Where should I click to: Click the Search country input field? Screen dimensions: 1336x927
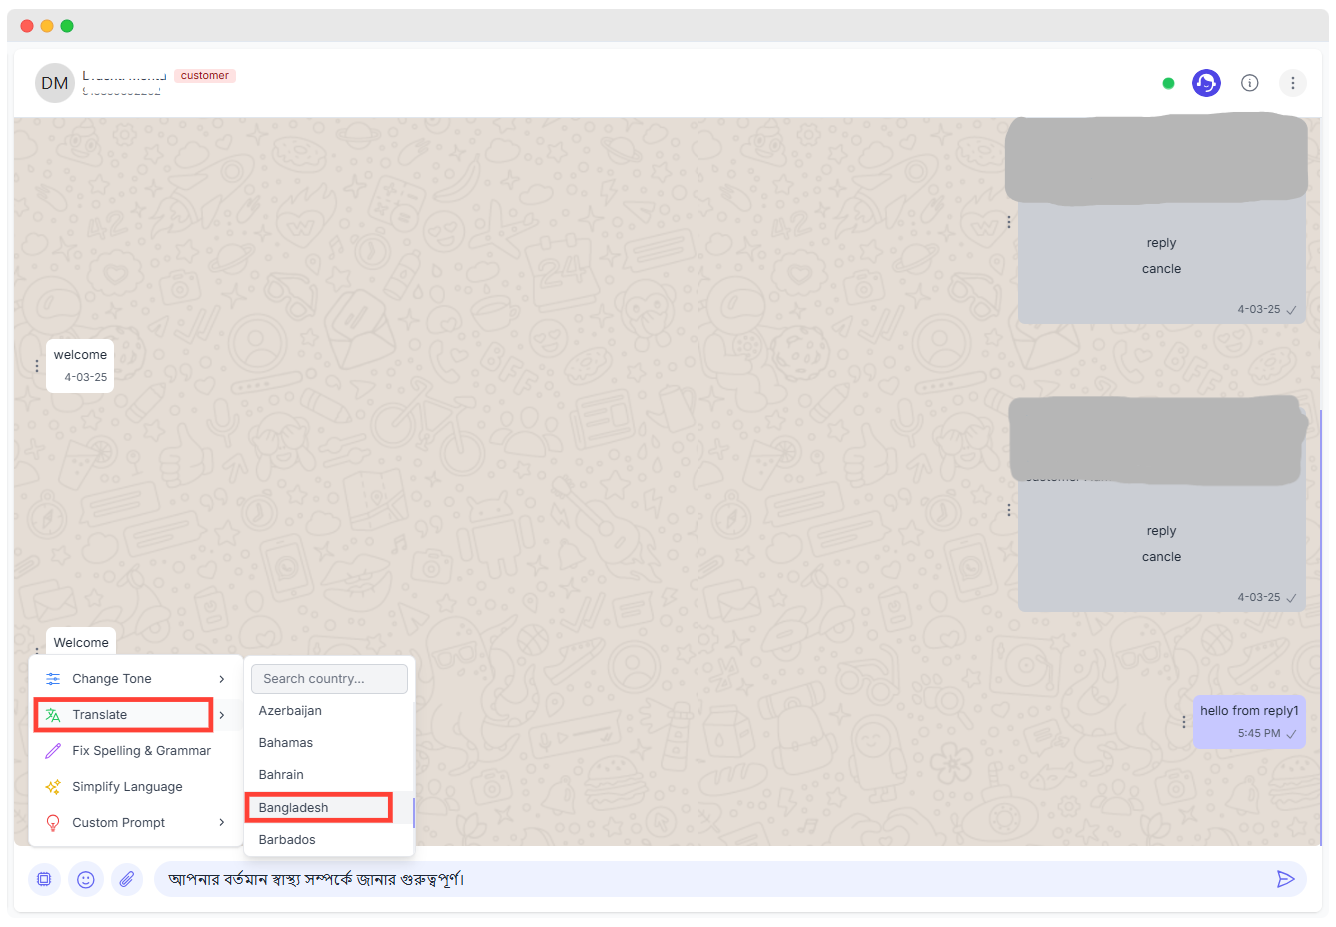coord(329,678)
